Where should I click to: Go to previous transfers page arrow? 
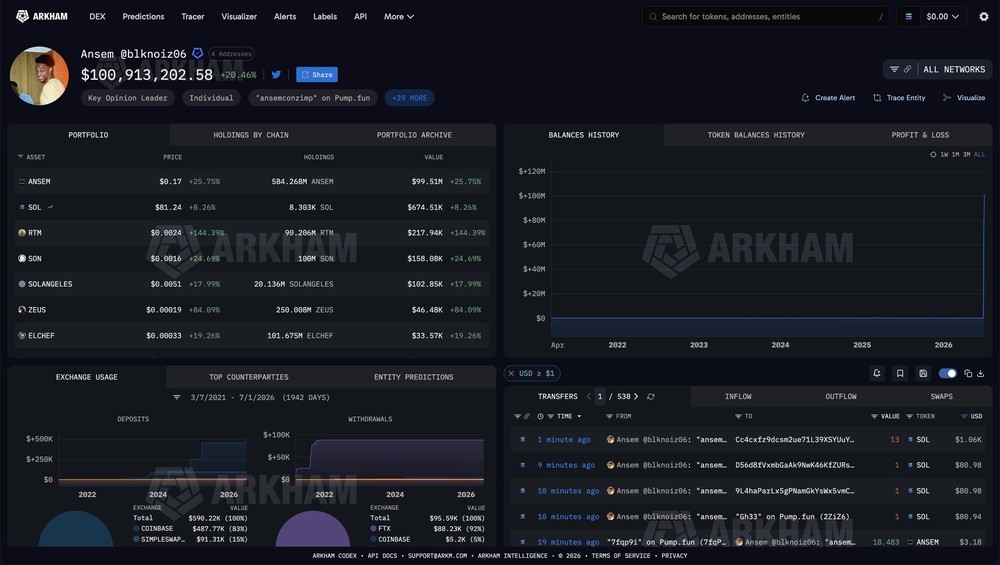point(589,397)
